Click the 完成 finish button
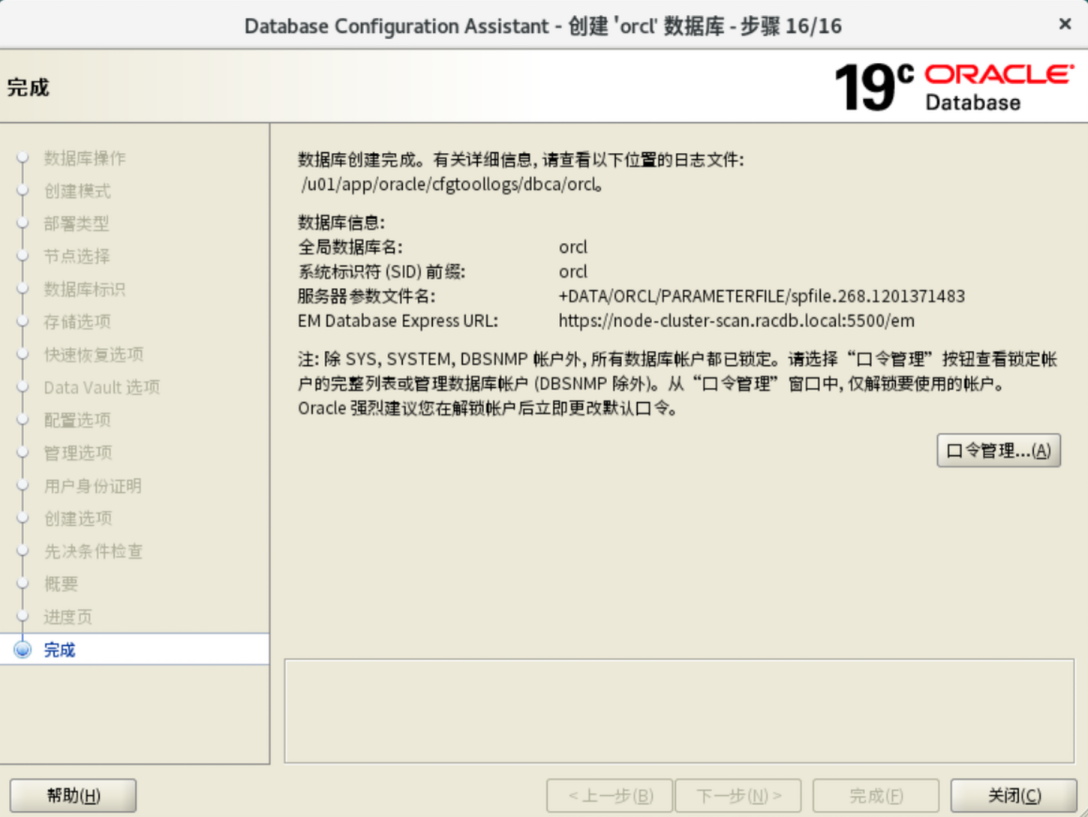Image resolution: width=1088 pixels, height=817 pixels. (875, 796)
